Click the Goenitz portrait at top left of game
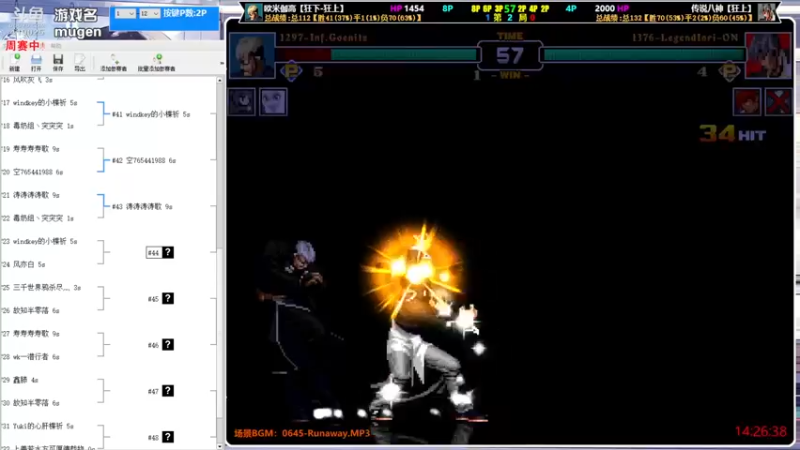Image resolution: width=800 pixels, height=450 pixels. [x=252, y=56]
